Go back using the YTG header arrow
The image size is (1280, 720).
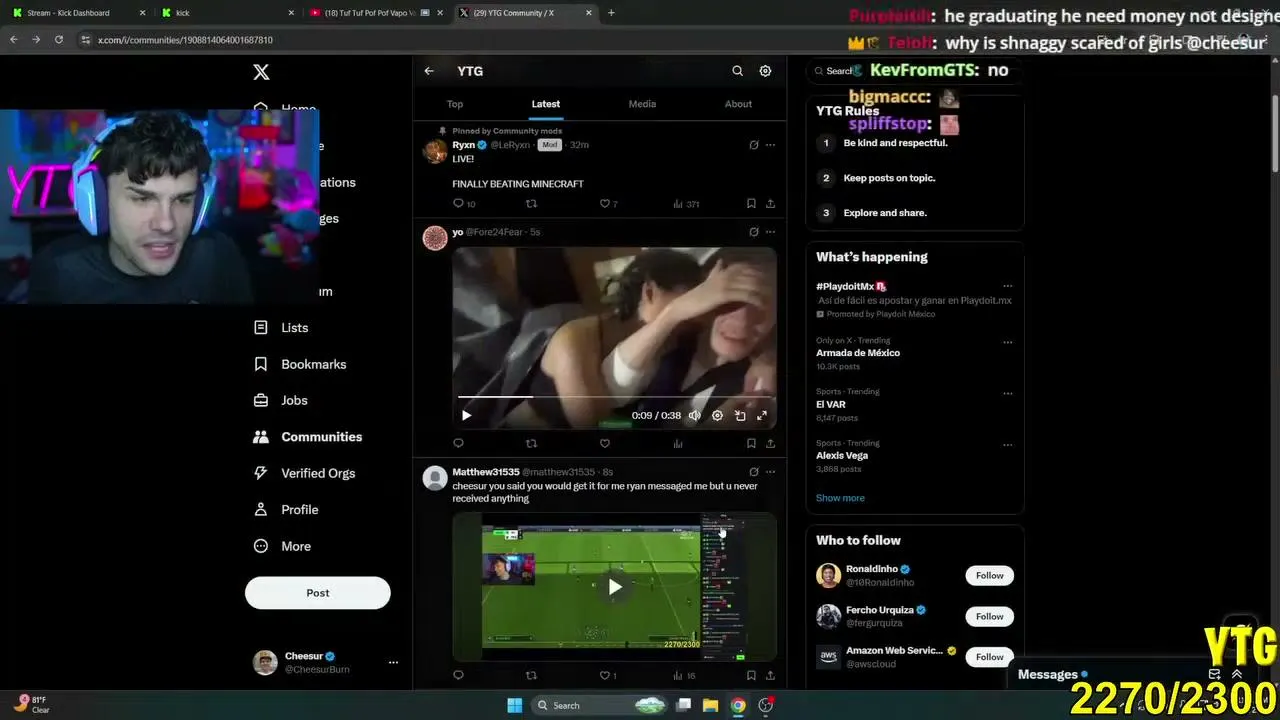429,71
